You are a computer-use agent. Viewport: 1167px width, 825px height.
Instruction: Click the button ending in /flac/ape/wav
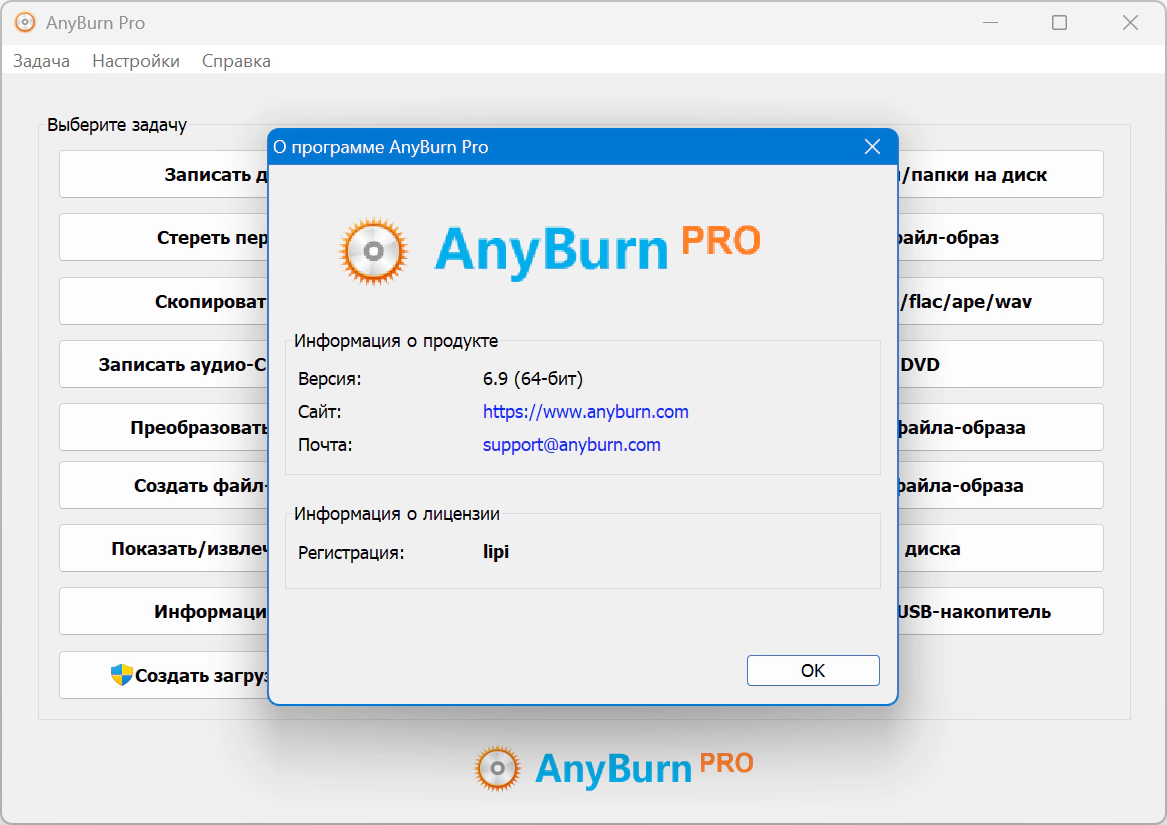[x=1001, y=302]
